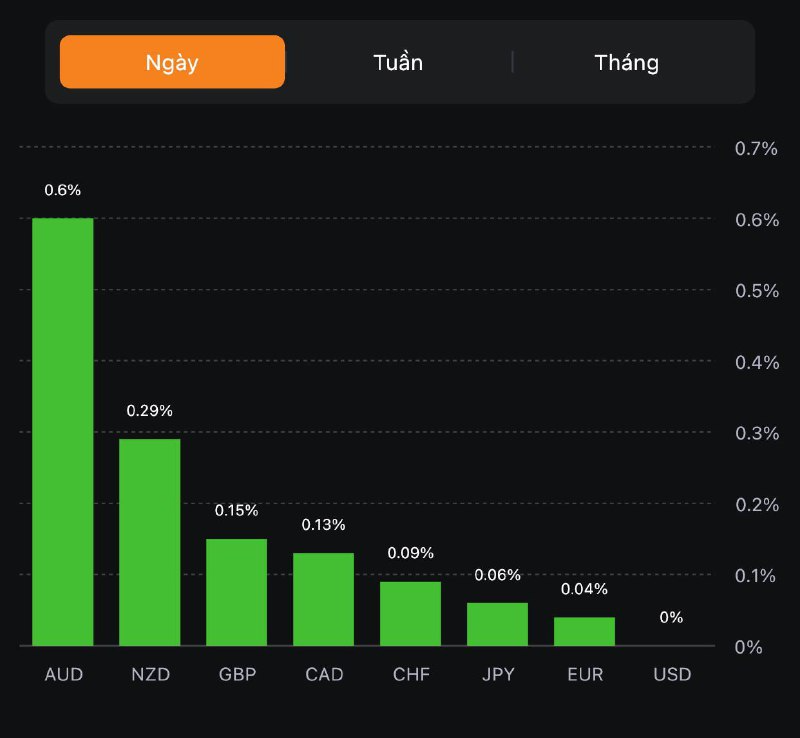The image size is (800, 738).
Task: Tap the CAD bar
Action: [x=323, y=599]
